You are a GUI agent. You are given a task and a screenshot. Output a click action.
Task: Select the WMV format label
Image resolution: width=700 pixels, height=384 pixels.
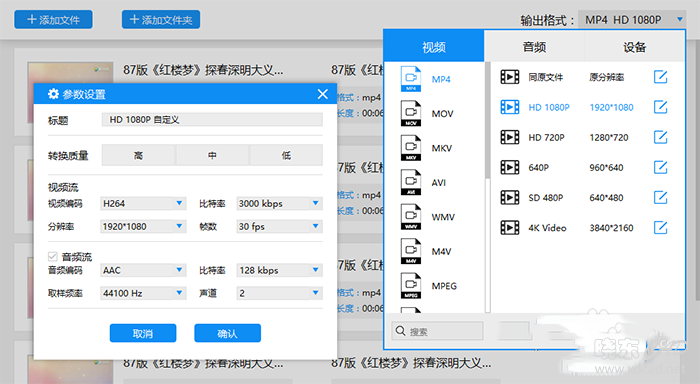443,217
